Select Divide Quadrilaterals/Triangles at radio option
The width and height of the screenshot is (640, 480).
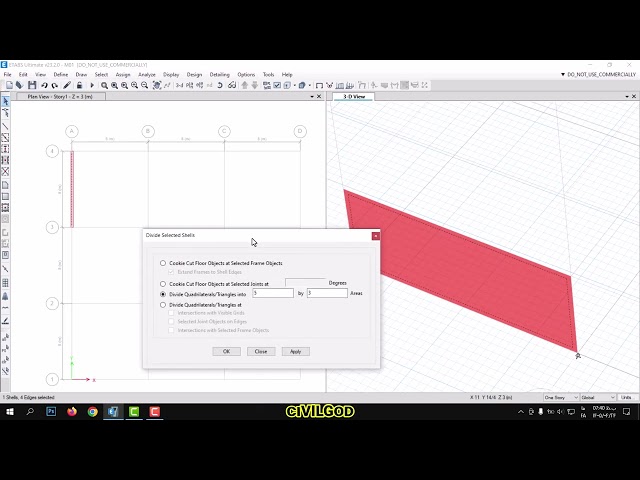tap(163, 304)
